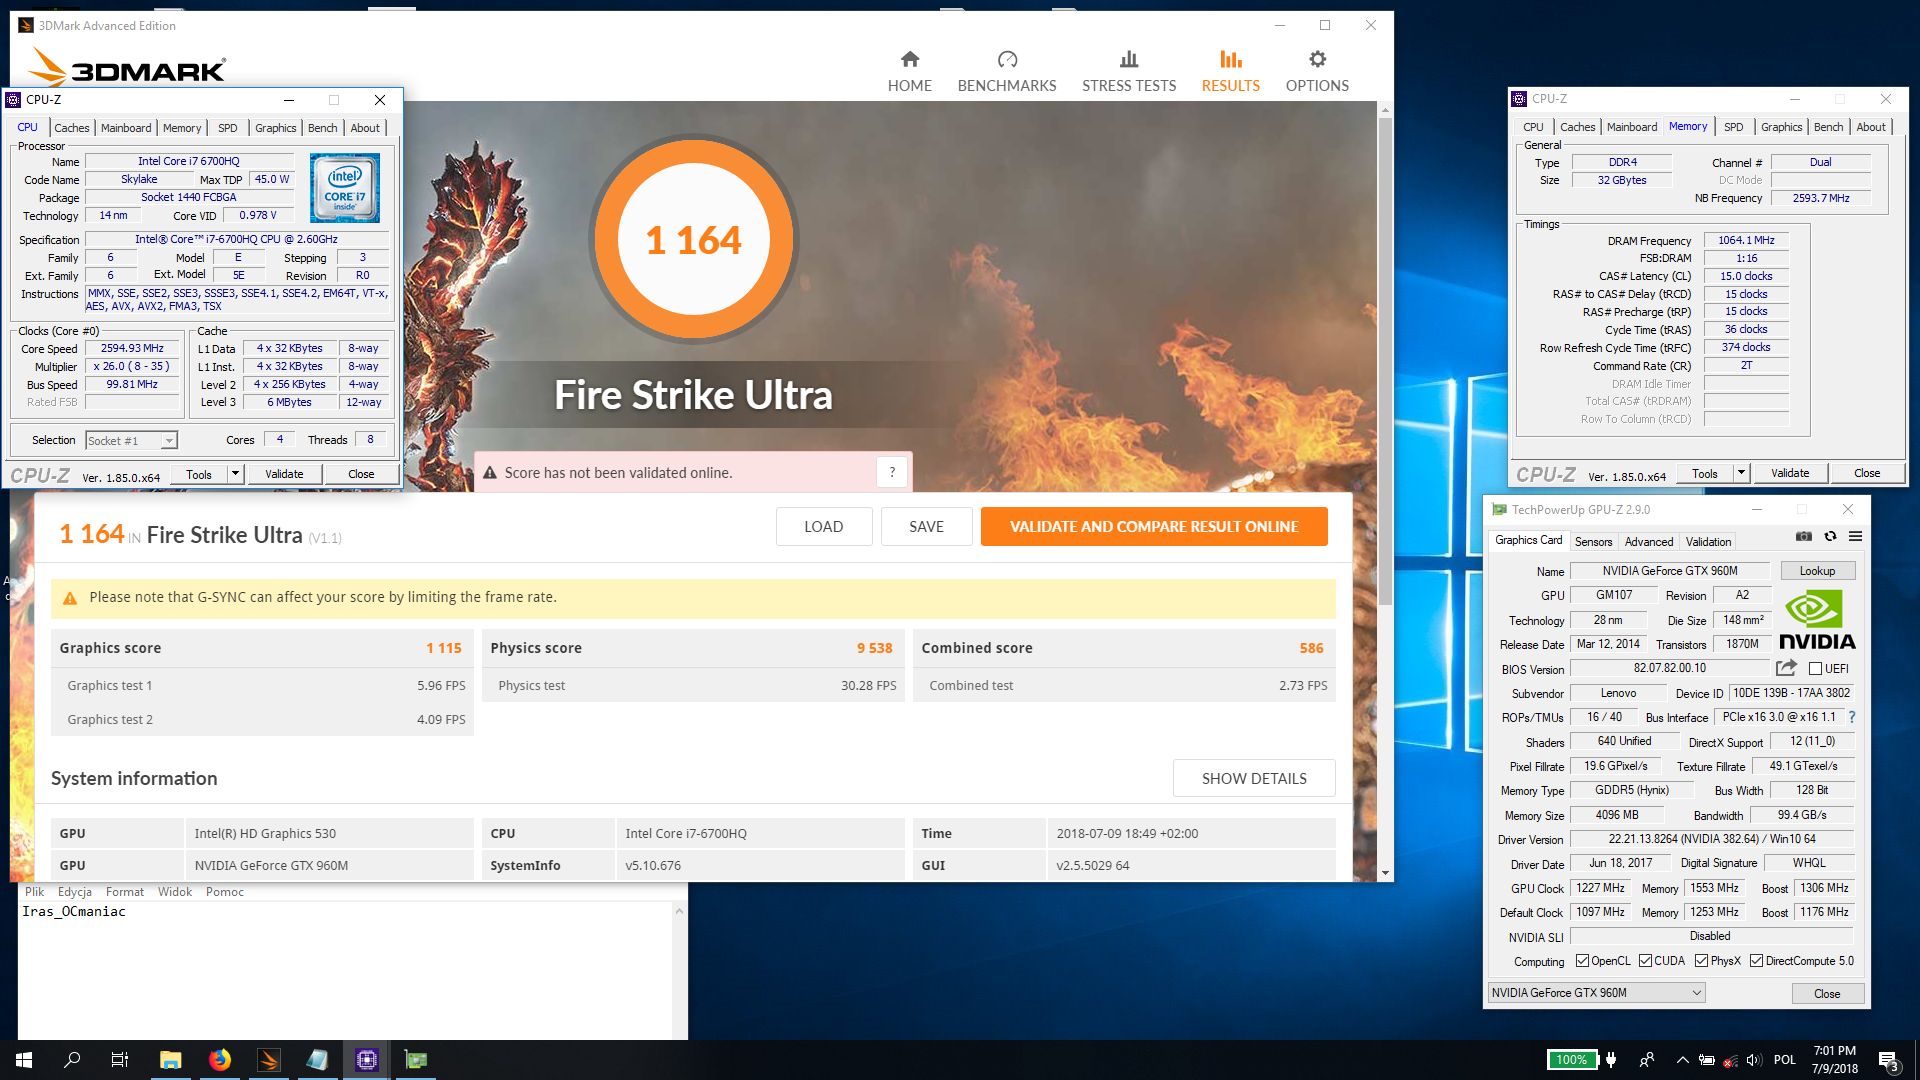This screenshot has height=1080, width=1920.
Task: Click the LOAD button
Action: click(x=824, y=527)
